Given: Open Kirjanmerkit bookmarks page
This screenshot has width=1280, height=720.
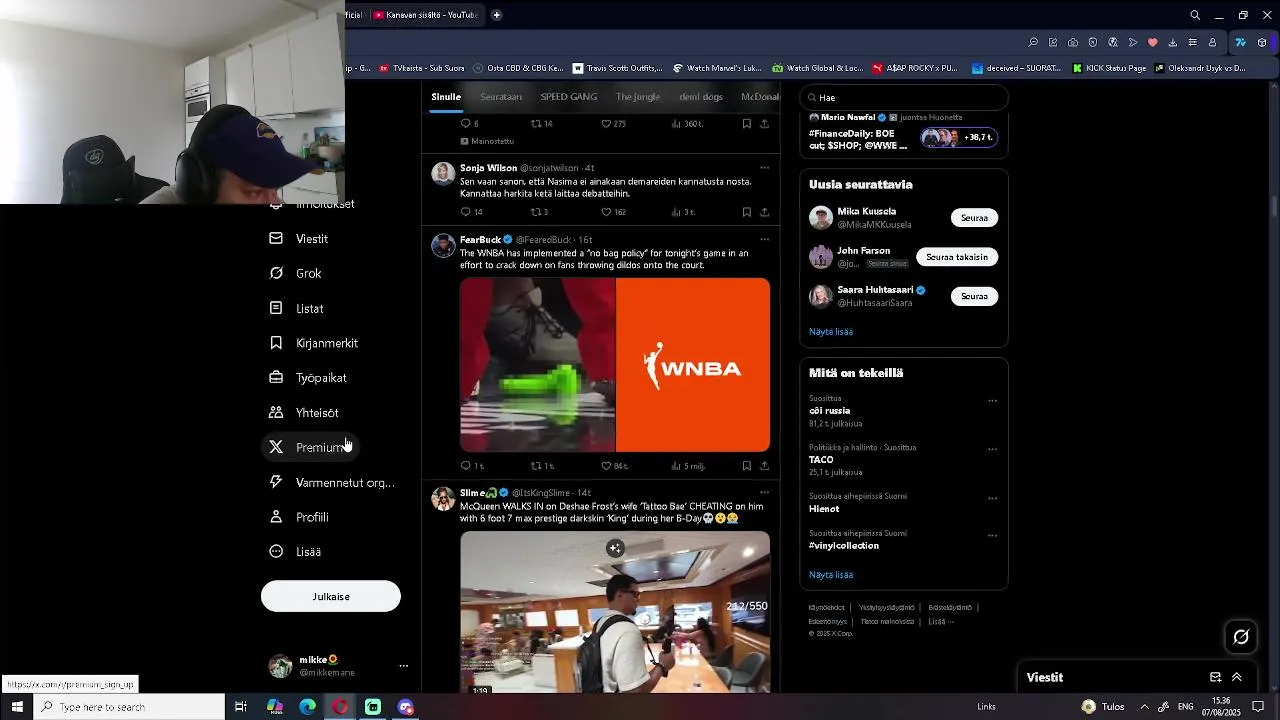Looking at the screenshot, I should coord(314,343).
